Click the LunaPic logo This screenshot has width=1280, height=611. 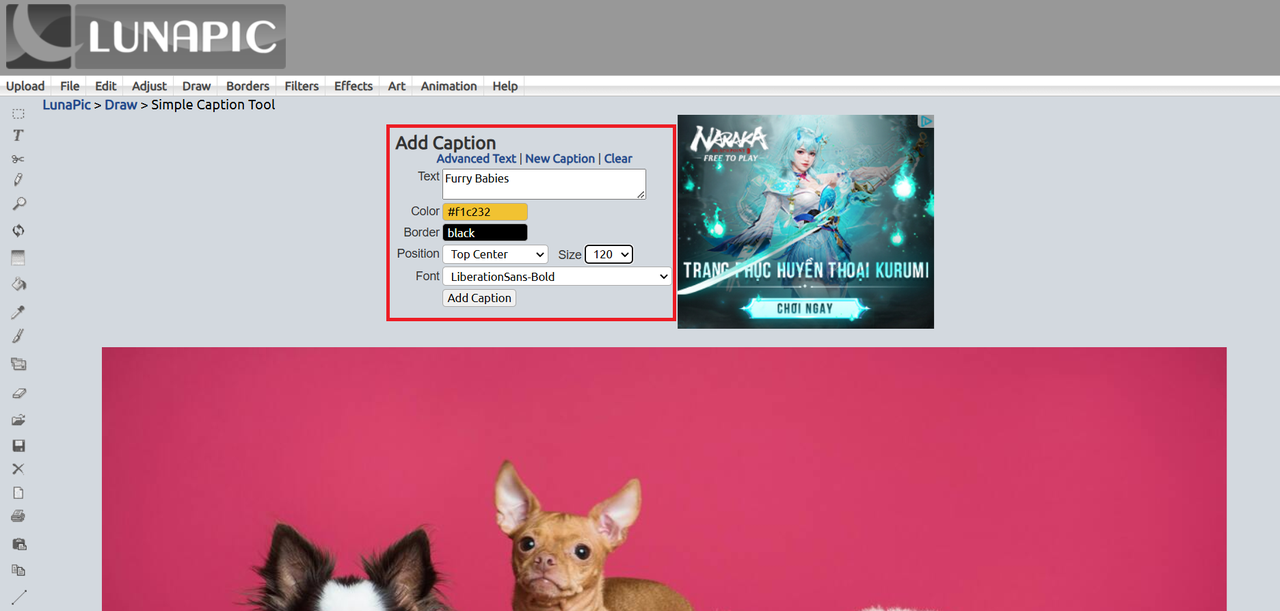pos(146,37)
